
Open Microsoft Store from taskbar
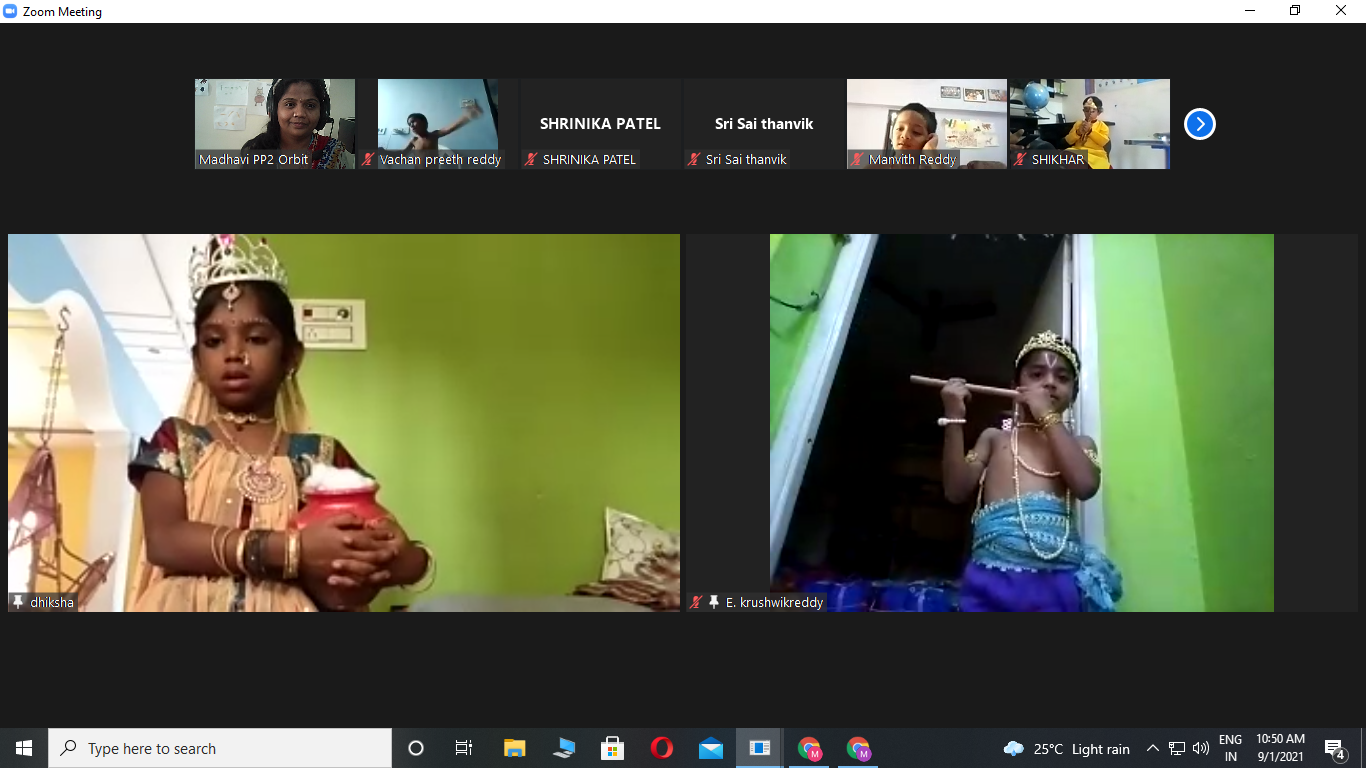pos(612,748)
